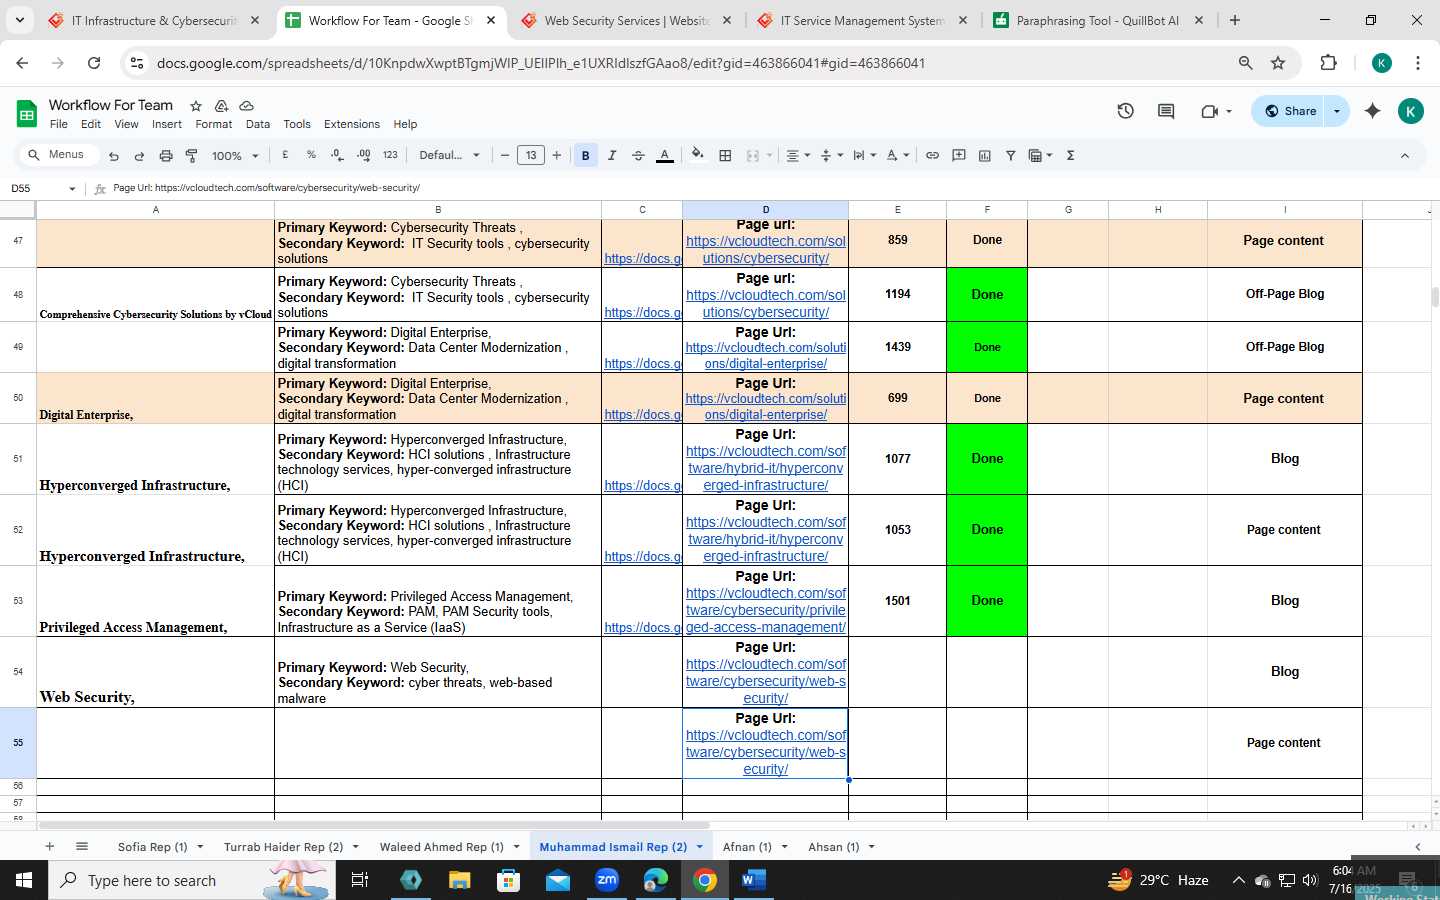Click the move to folder icon

pos(221,105)
